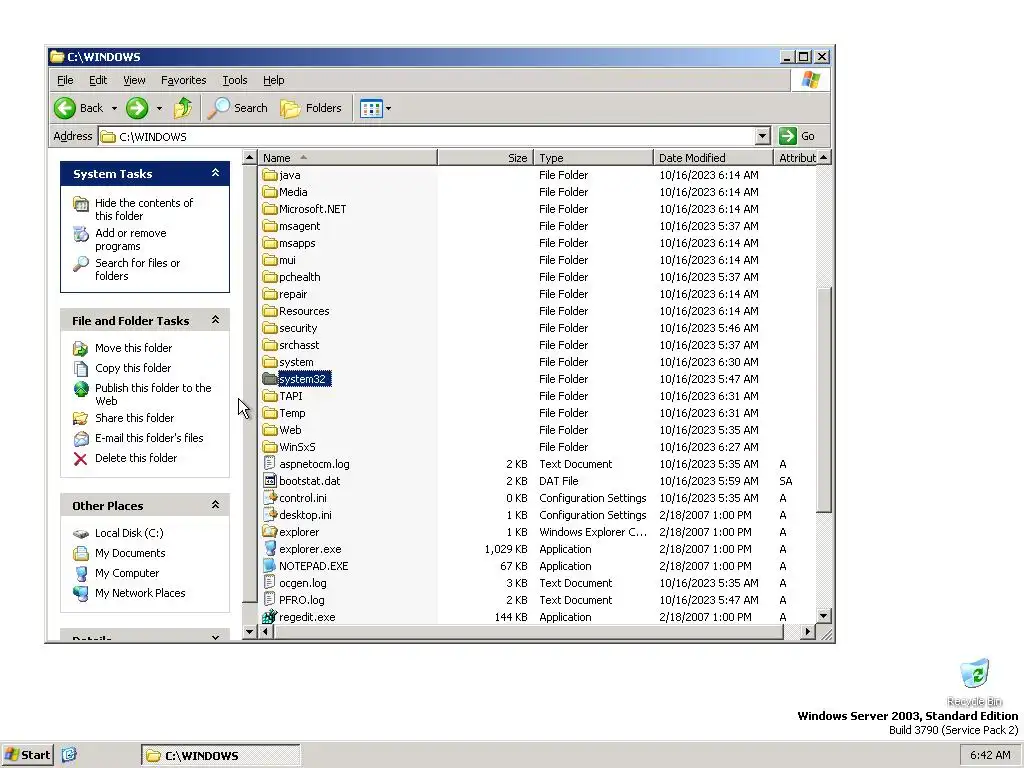The image size is (1024, 768).
Task: Open the Edit menu
Action: point(98,80)
